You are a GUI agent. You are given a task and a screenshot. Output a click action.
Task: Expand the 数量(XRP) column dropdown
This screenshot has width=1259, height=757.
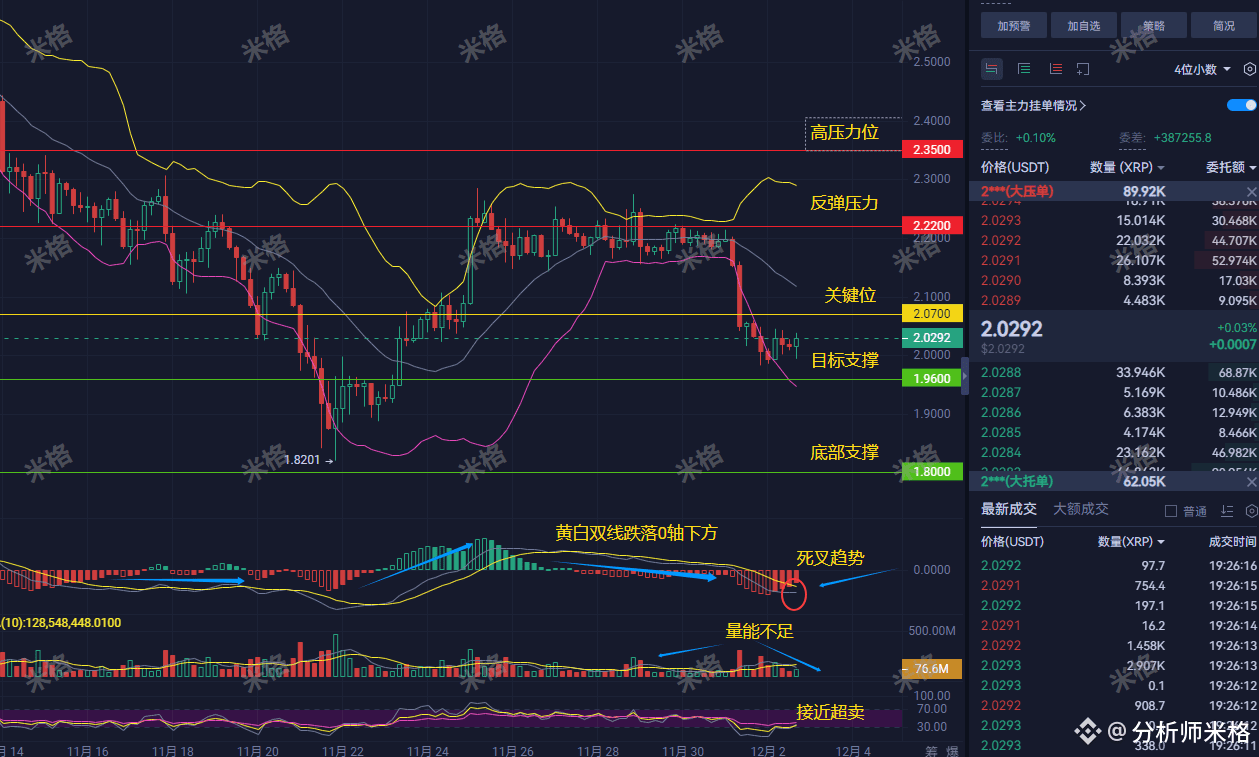coord(1161,167)
